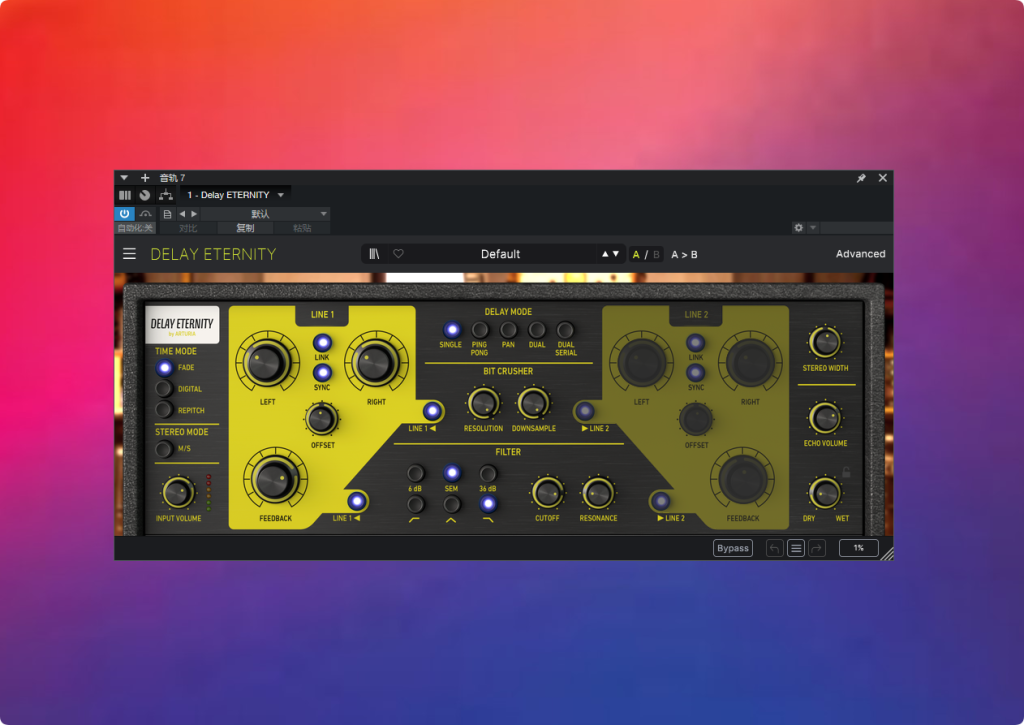Open the host preset dropdown showing 默认
This screenshot has width=1024, height=725.
click(264, 214)
